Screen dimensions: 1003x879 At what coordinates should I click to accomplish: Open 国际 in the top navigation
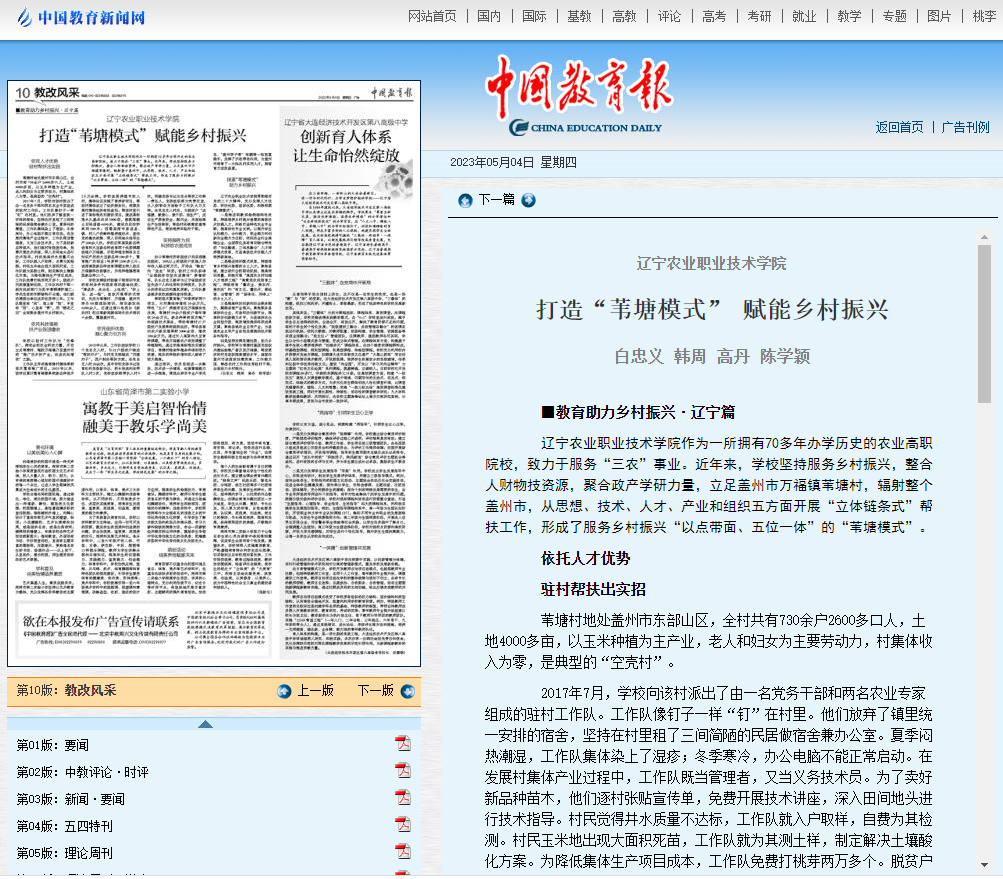(x=534, y=16)
